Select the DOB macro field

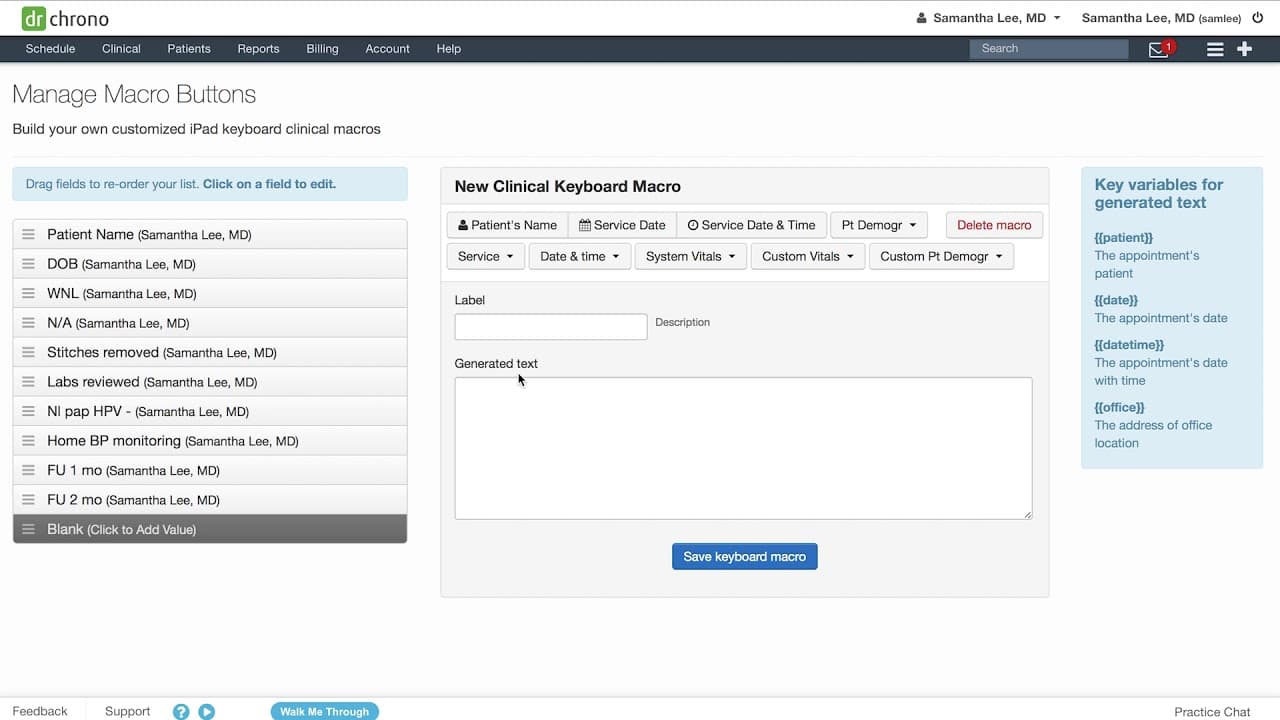[x=210, y=264]
